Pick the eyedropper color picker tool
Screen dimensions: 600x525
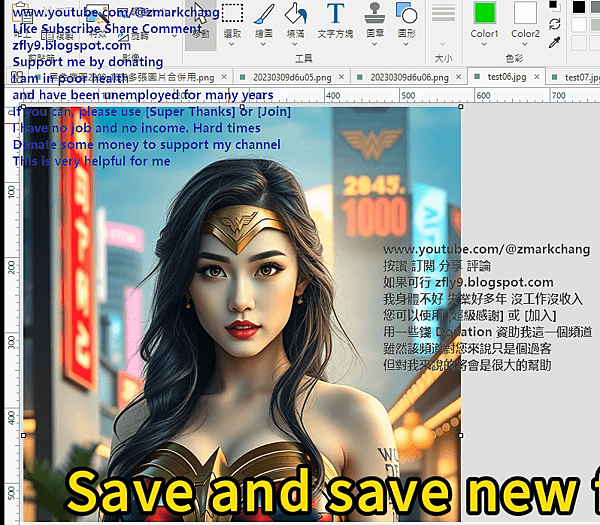(554, 42)
